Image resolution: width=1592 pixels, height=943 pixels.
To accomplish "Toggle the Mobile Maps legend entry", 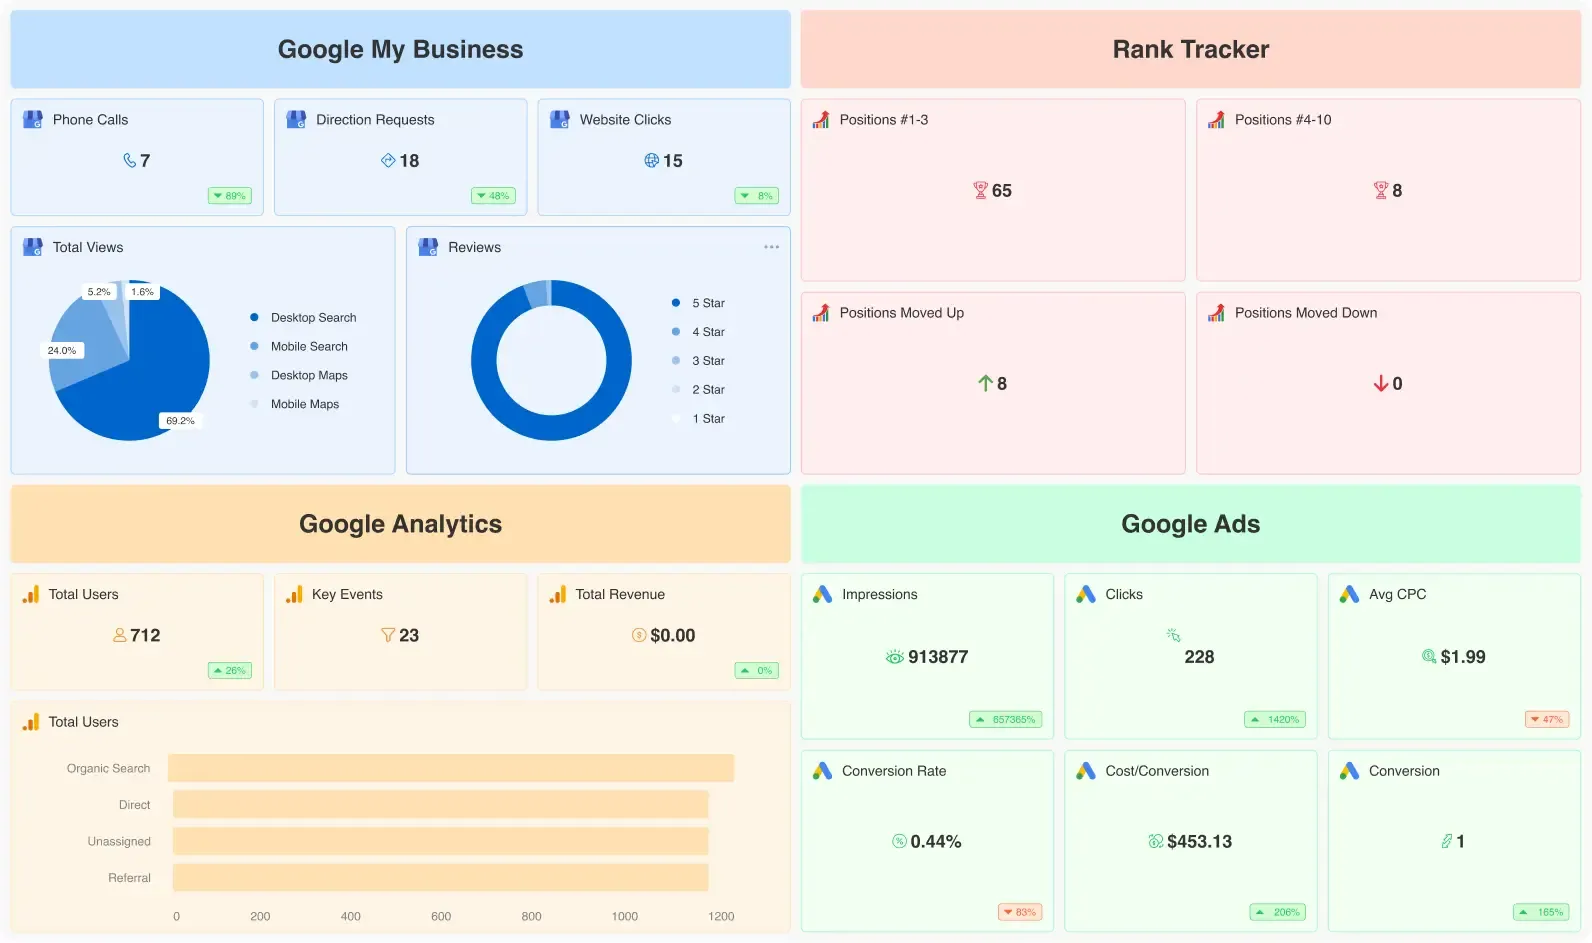I will (x=294, y=404).
